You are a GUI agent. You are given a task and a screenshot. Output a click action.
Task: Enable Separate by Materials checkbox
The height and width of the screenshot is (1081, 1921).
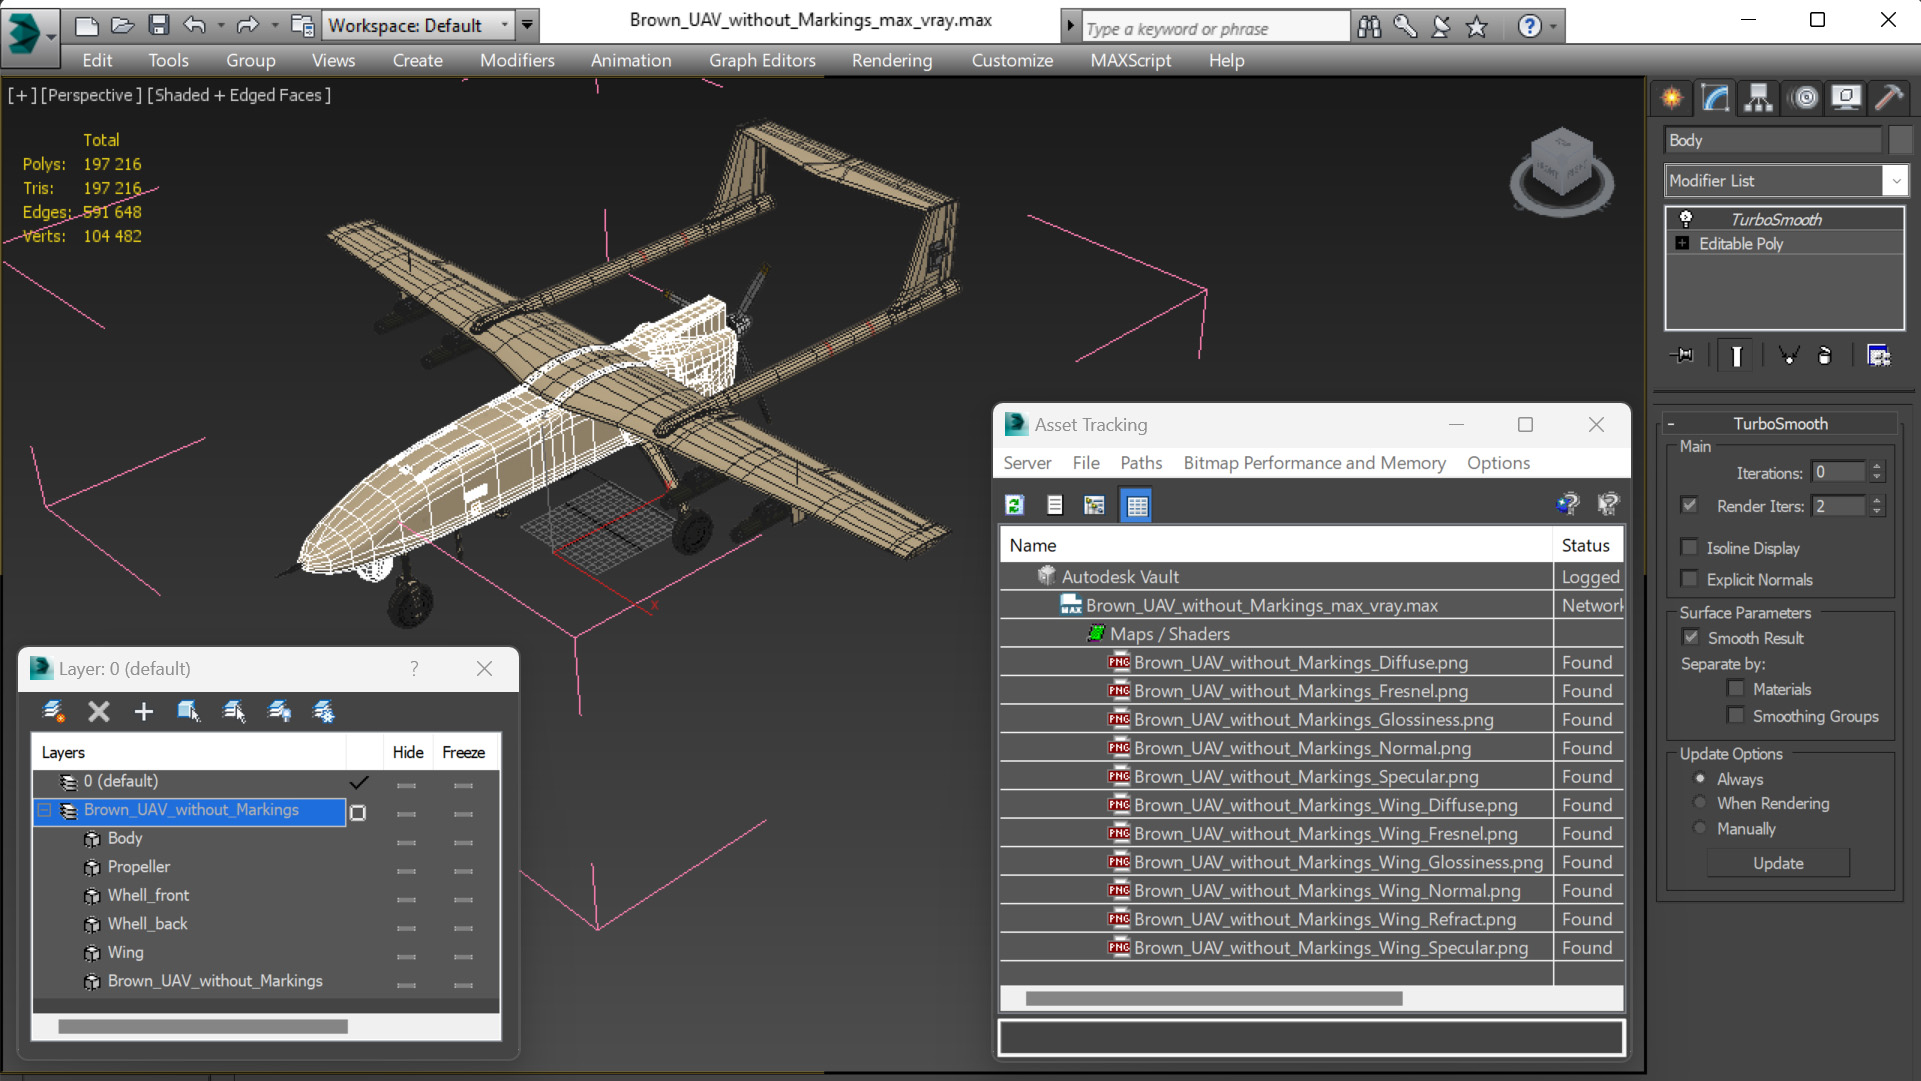[x=1735, y=688]
